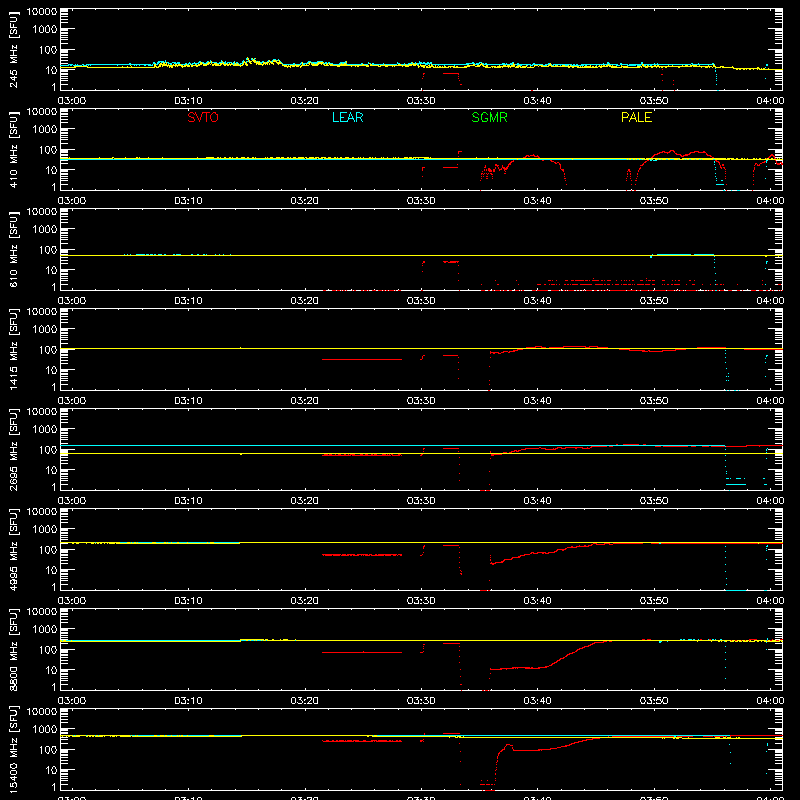The image size is (800, 800).
Task: Click 03:10 time label below 4995 MHz plot
Action: (x=188, y=601)
